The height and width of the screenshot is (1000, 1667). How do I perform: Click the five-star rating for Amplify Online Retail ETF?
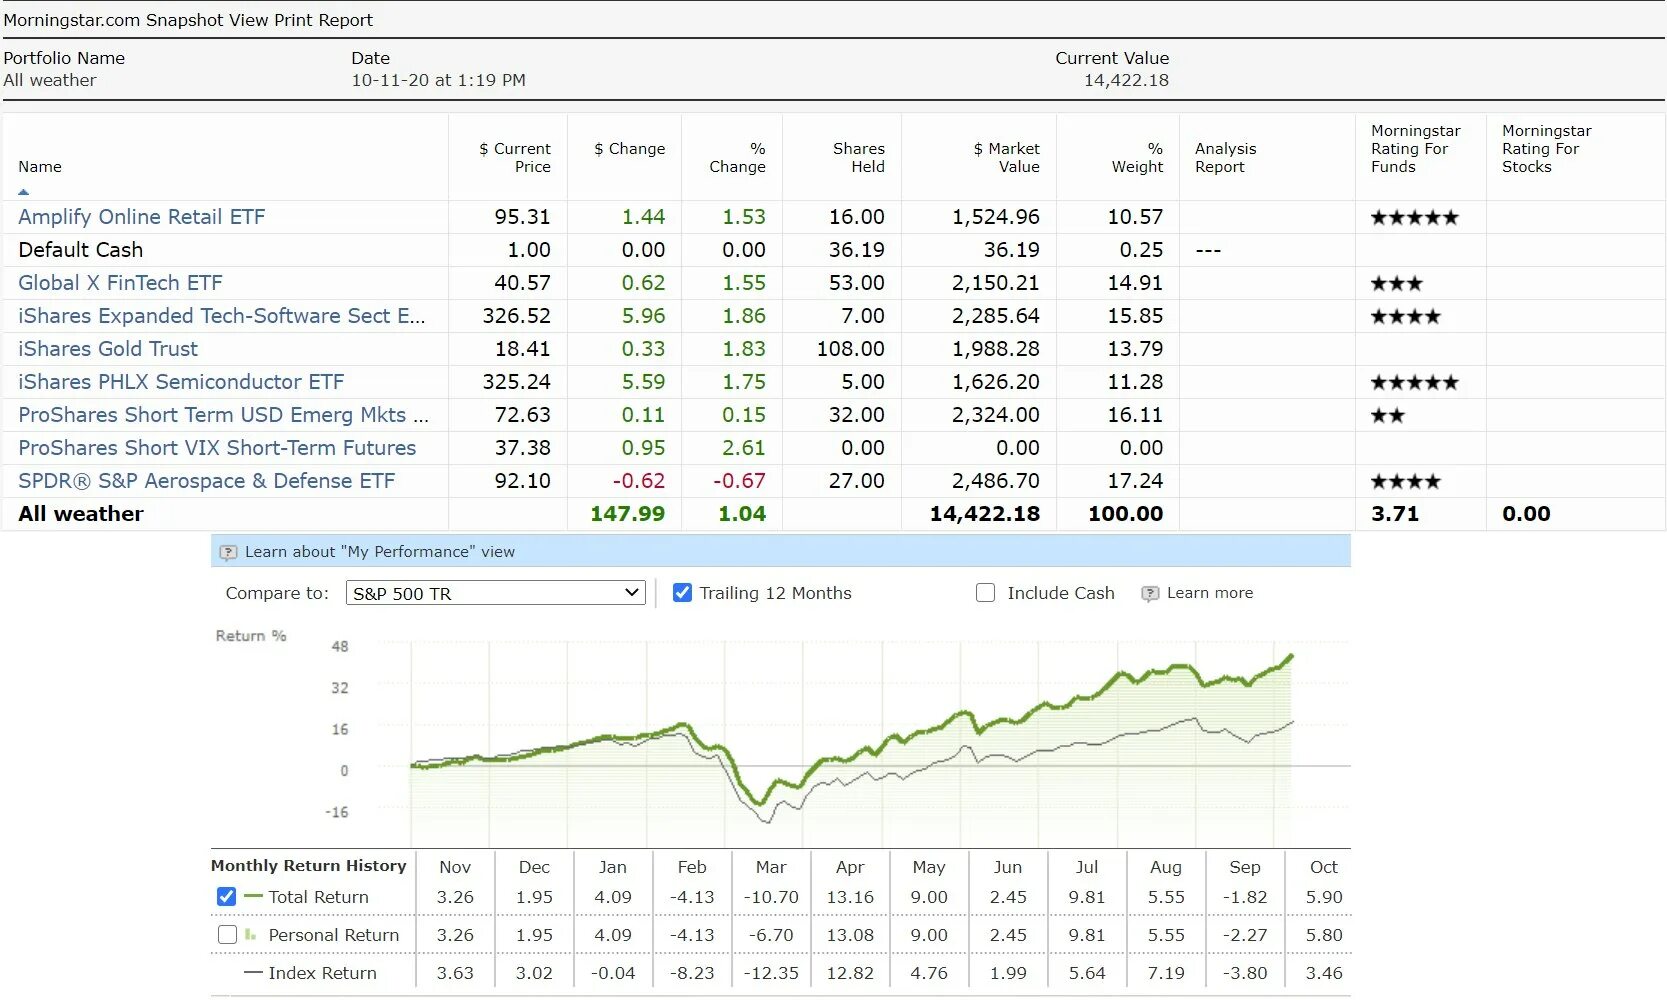tap(1414, 217)
